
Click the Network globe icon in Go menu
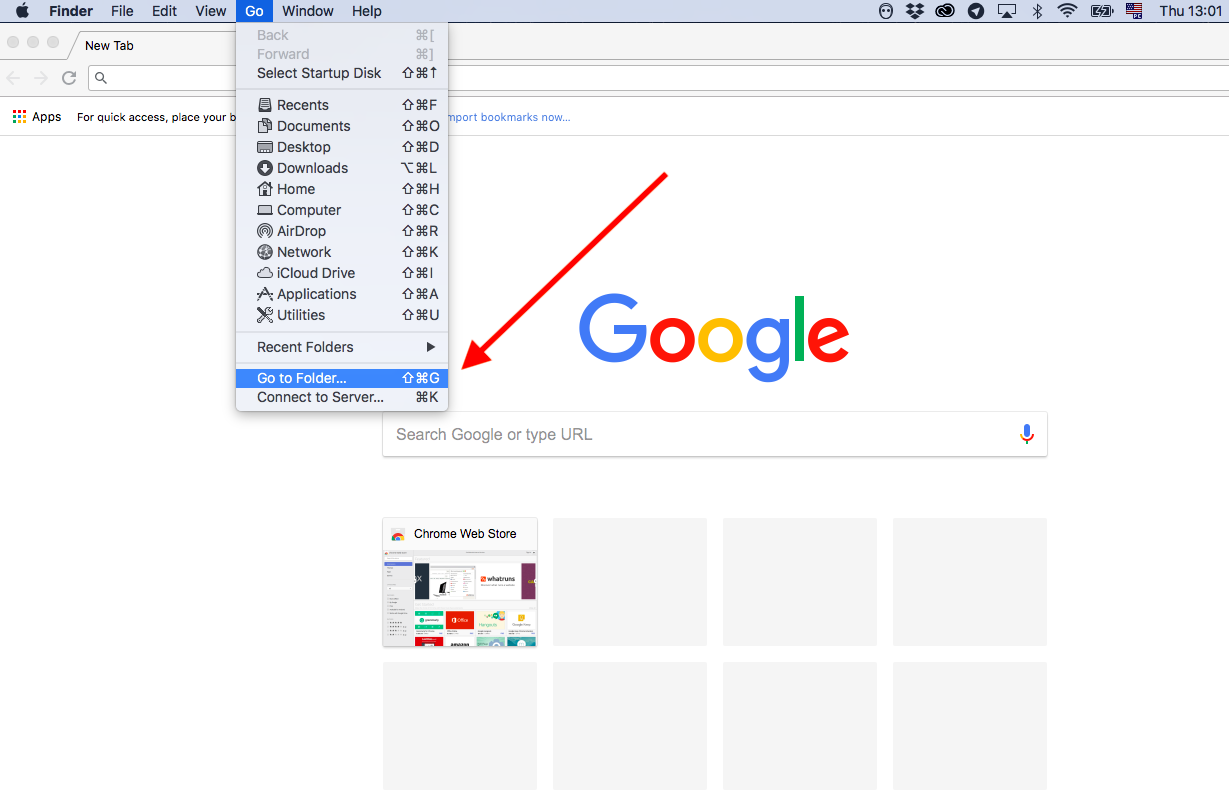[265, 252]
